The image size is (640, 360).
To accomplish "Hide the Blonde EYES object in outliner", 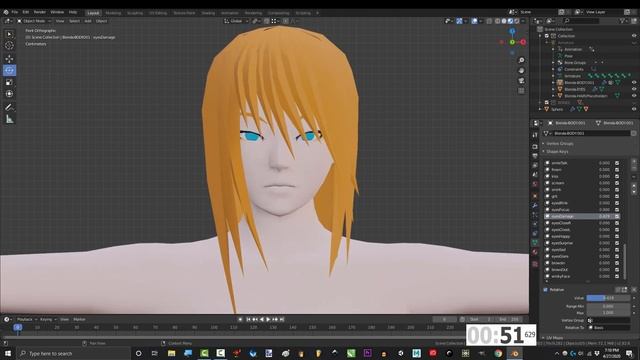I will tap(634, 89).
